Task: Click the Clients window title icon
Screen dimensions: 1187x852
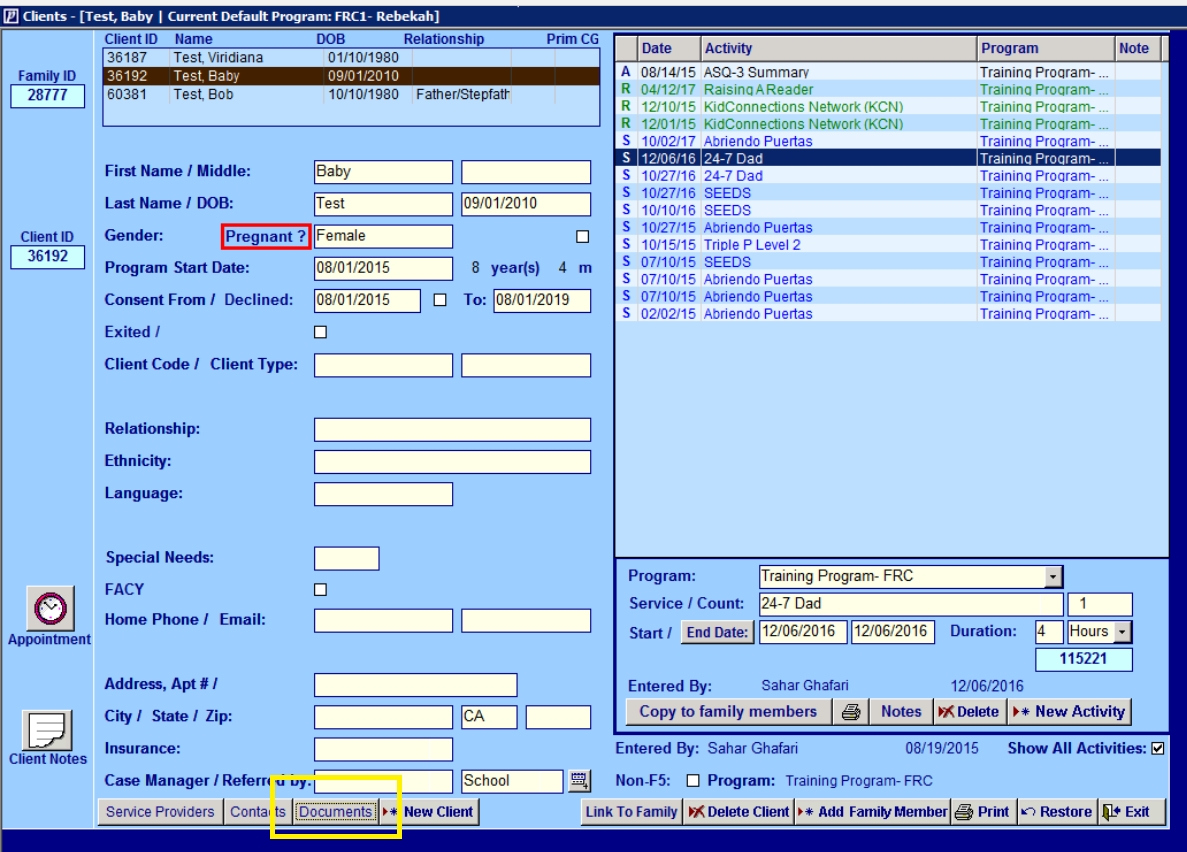Action: coord(11,16)
